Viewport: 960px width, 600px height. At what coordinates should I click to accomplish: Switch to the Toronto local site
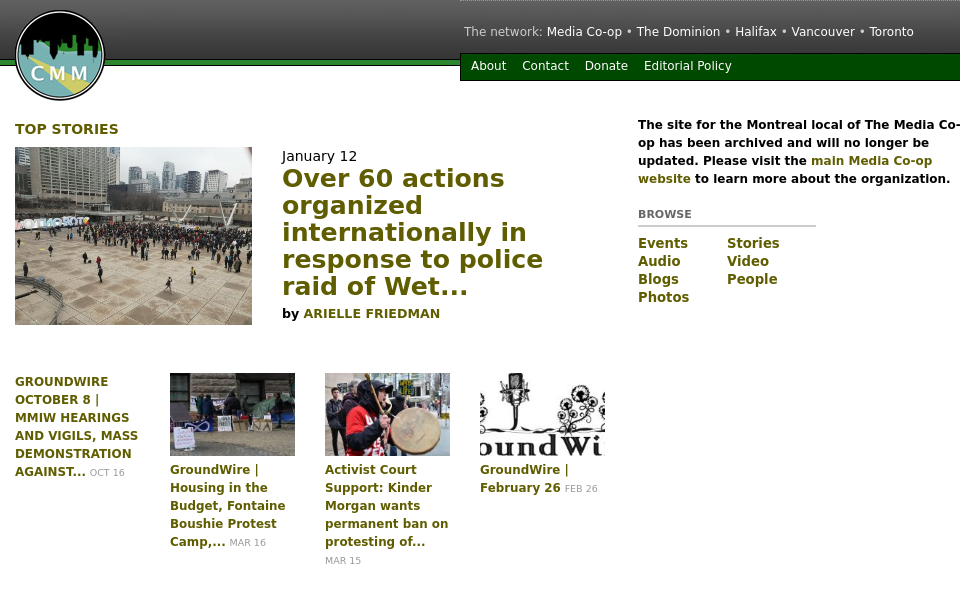coord(891,32)
